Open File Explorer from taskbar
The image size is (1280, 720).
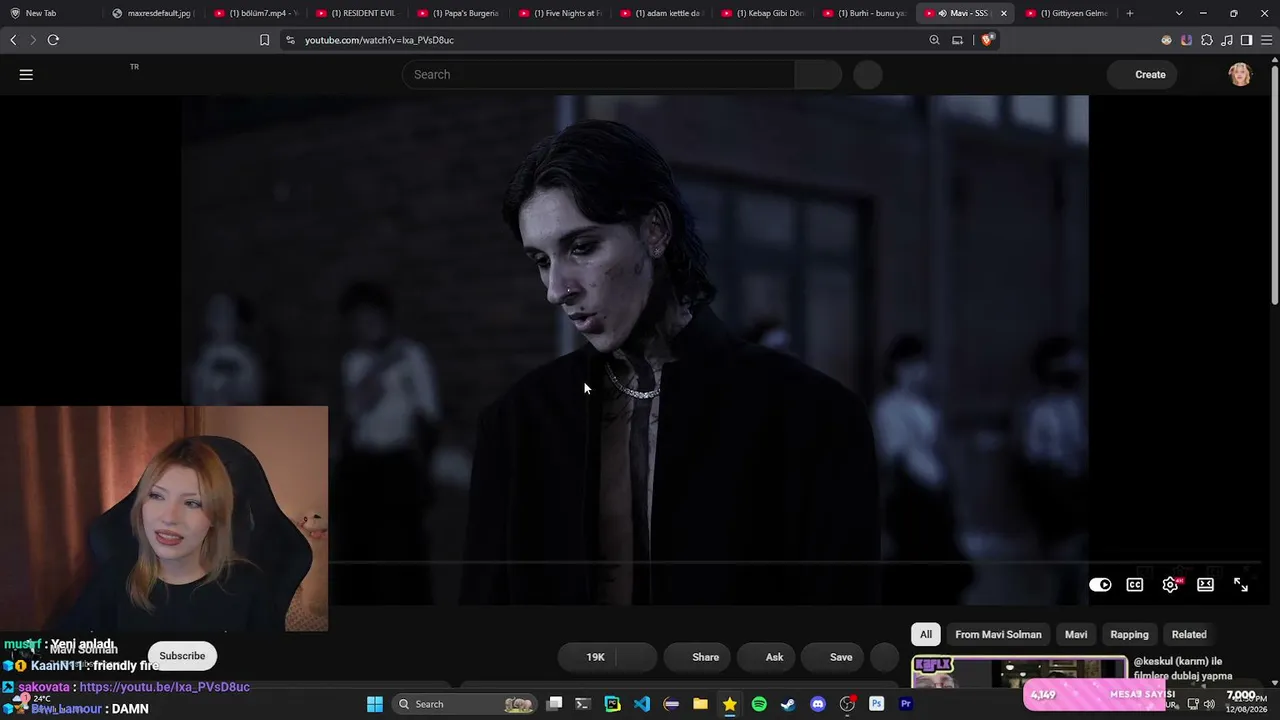pos(700,704)
